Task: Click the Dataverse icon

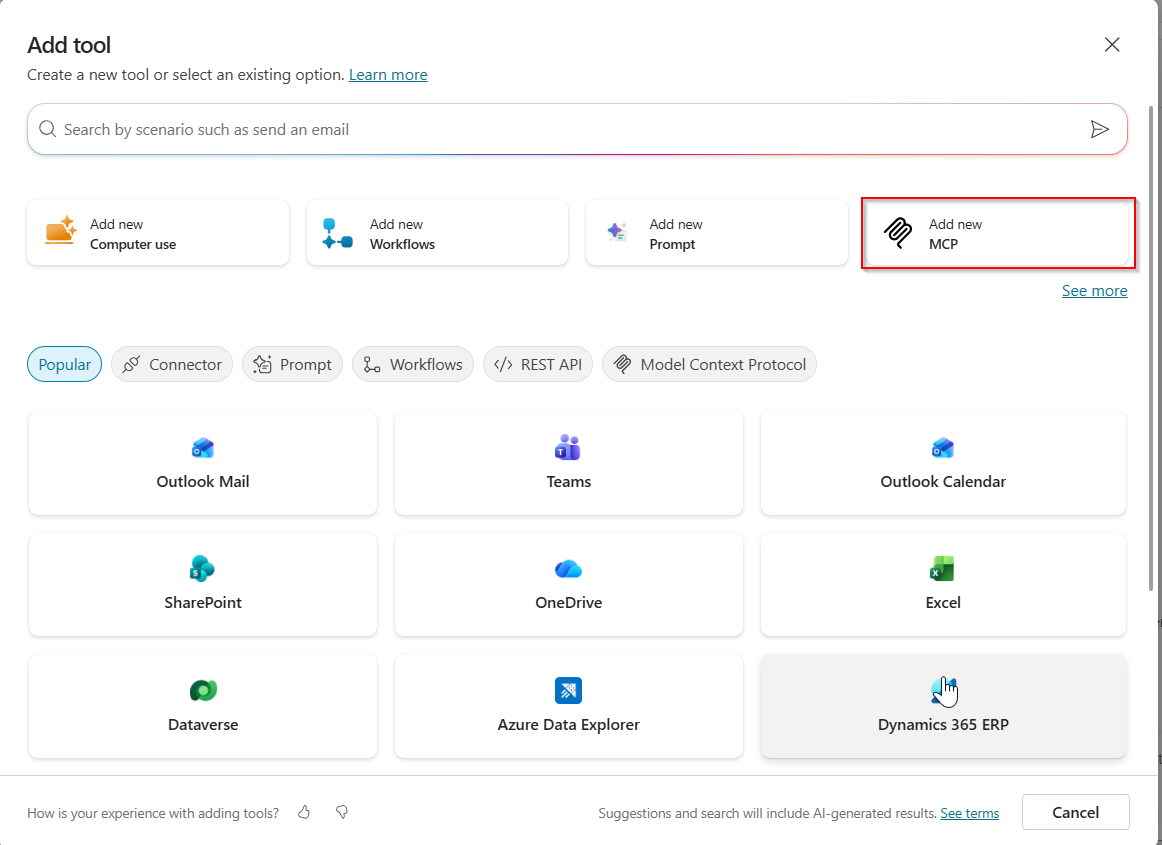Action: coord(203,690)
